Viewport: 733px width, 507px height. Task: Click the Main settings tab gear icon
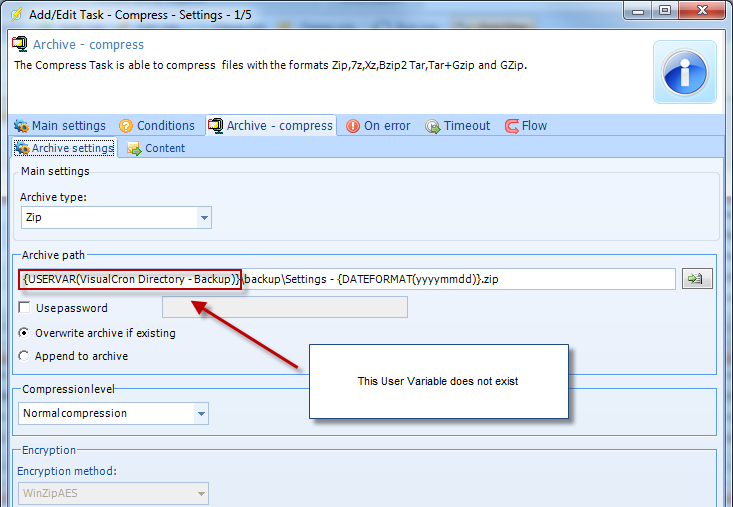tap(20, 126)
